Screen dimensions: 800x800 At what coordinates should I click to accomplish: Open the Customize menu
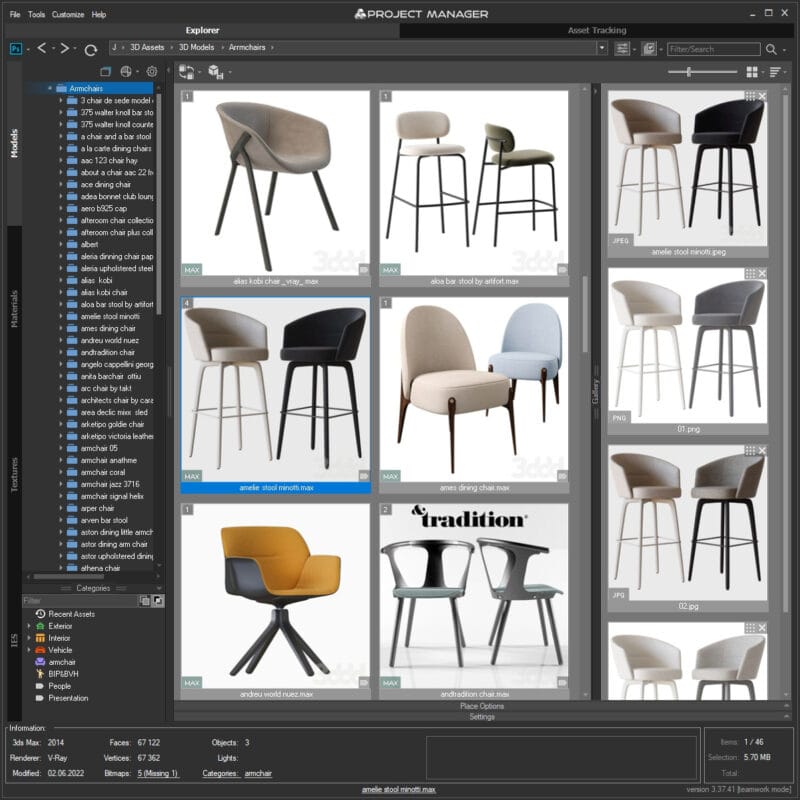tap(68, 14)
